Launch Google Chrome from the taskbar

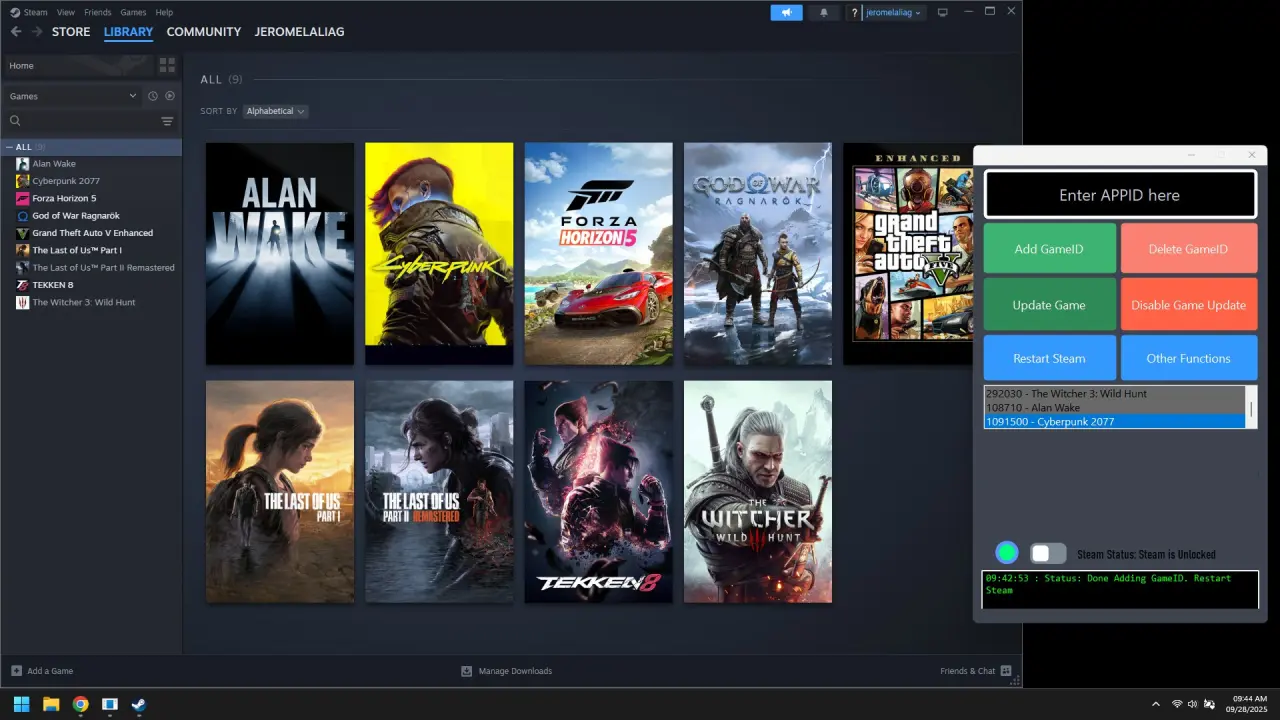click(80, 704)
